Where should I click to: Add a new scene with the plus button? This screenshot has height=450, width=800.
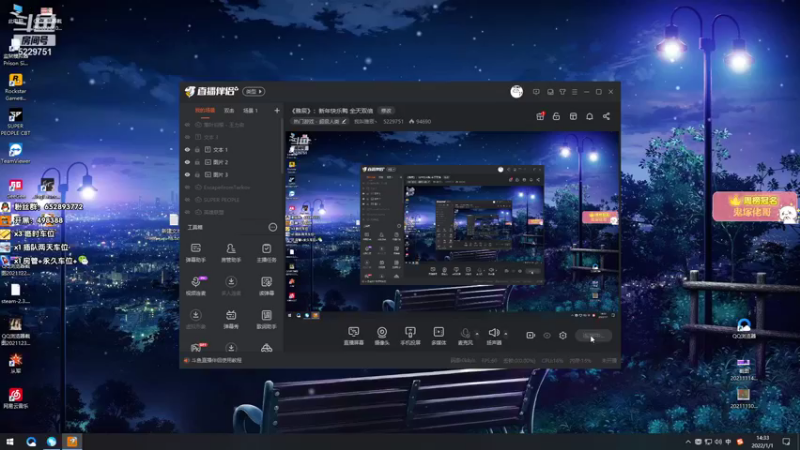pos(277,110)
